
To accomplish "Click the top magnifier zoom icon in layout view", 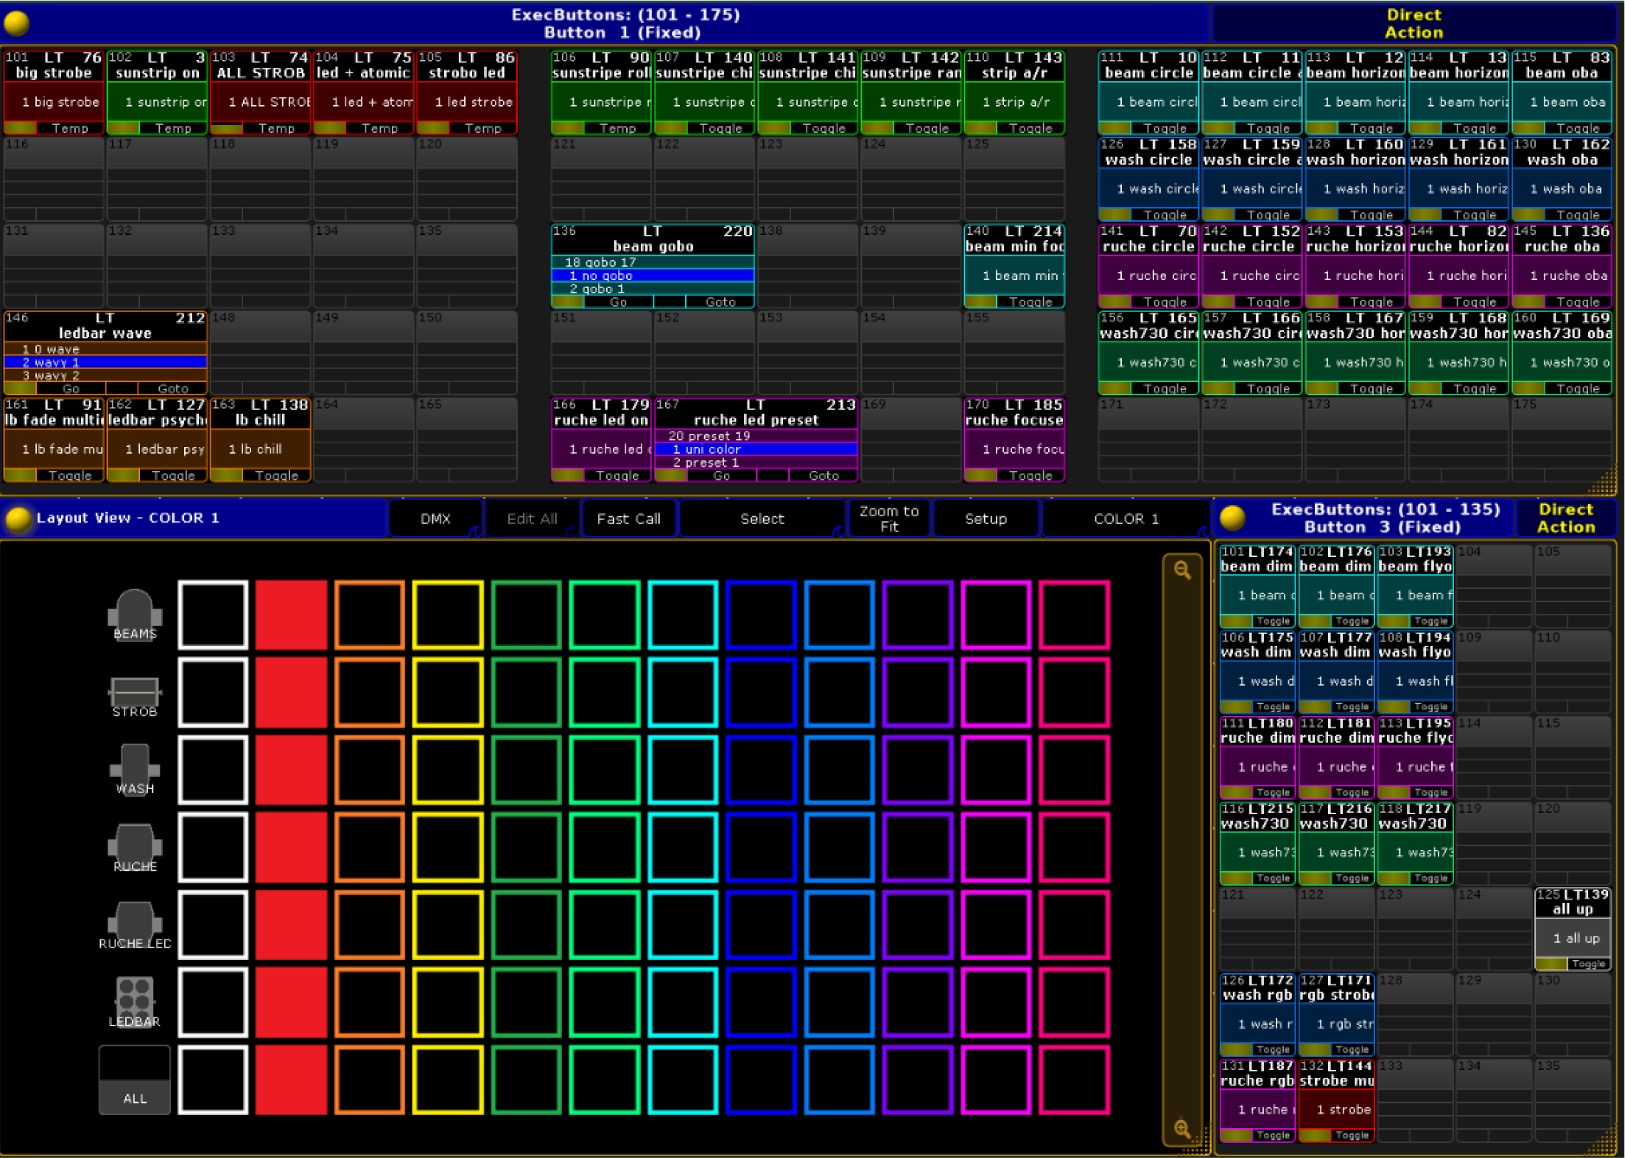I will [x=1182, y=570].
